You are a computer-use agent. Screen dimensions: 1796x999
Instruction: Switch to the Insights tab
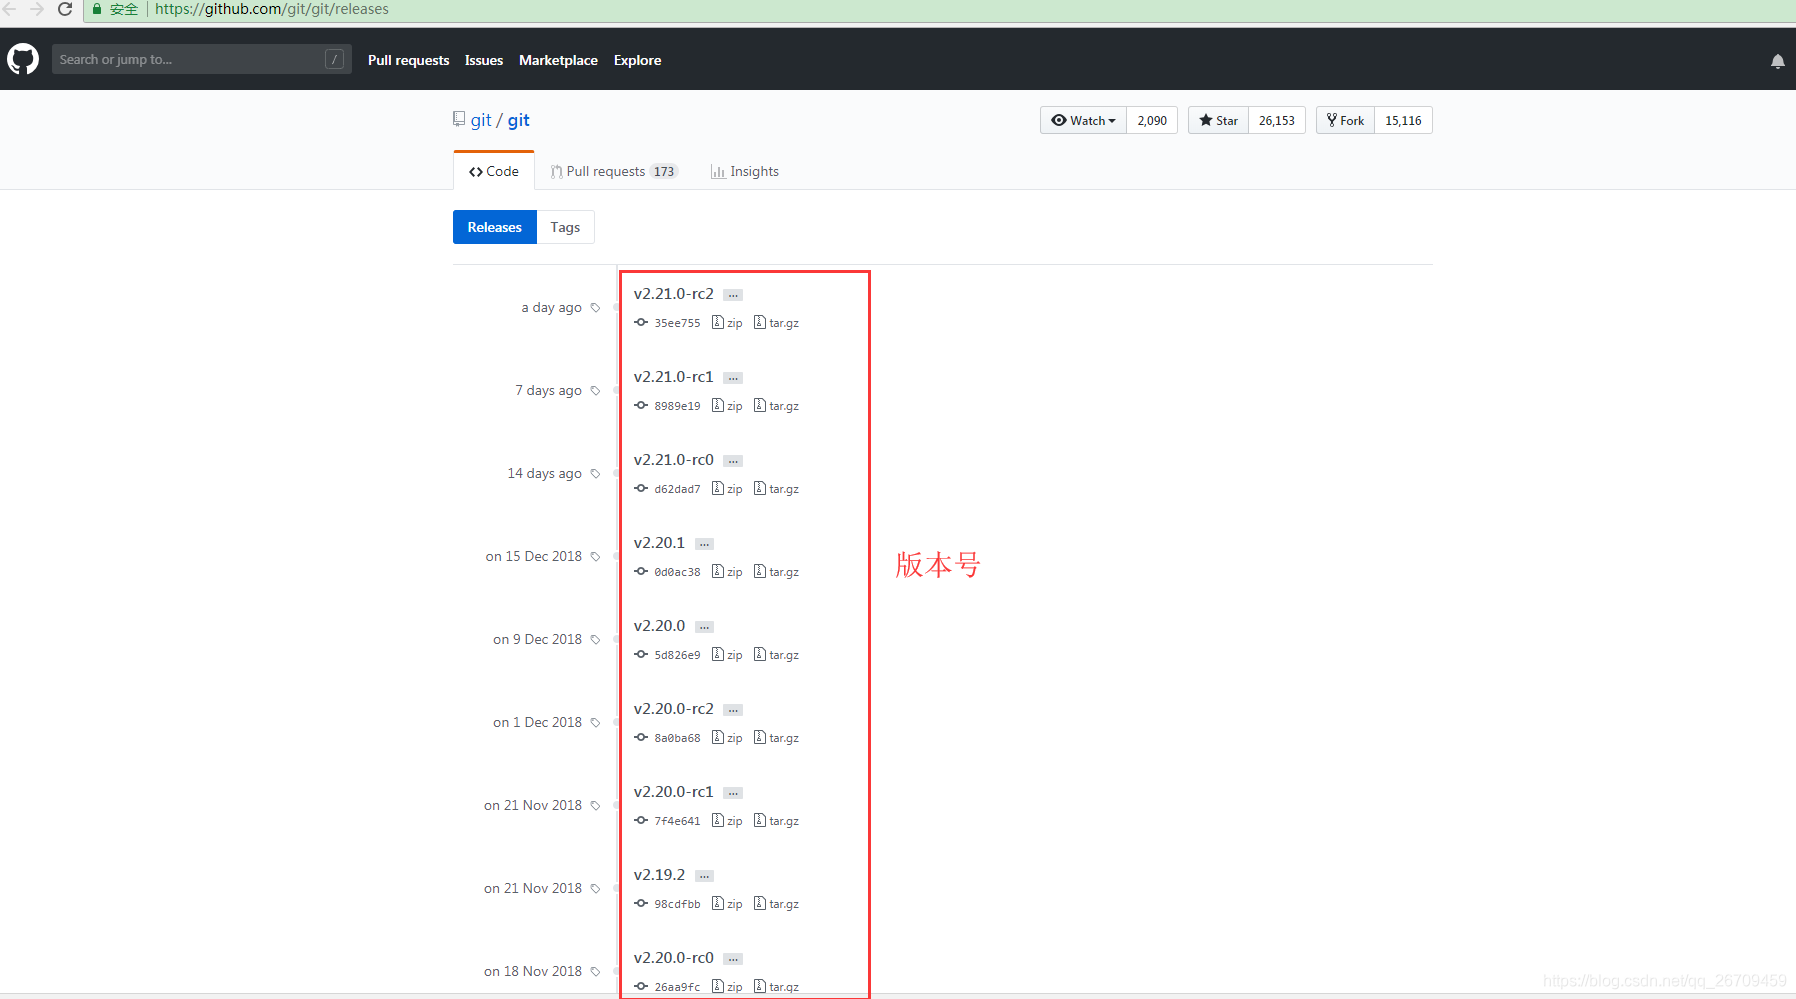745,171
